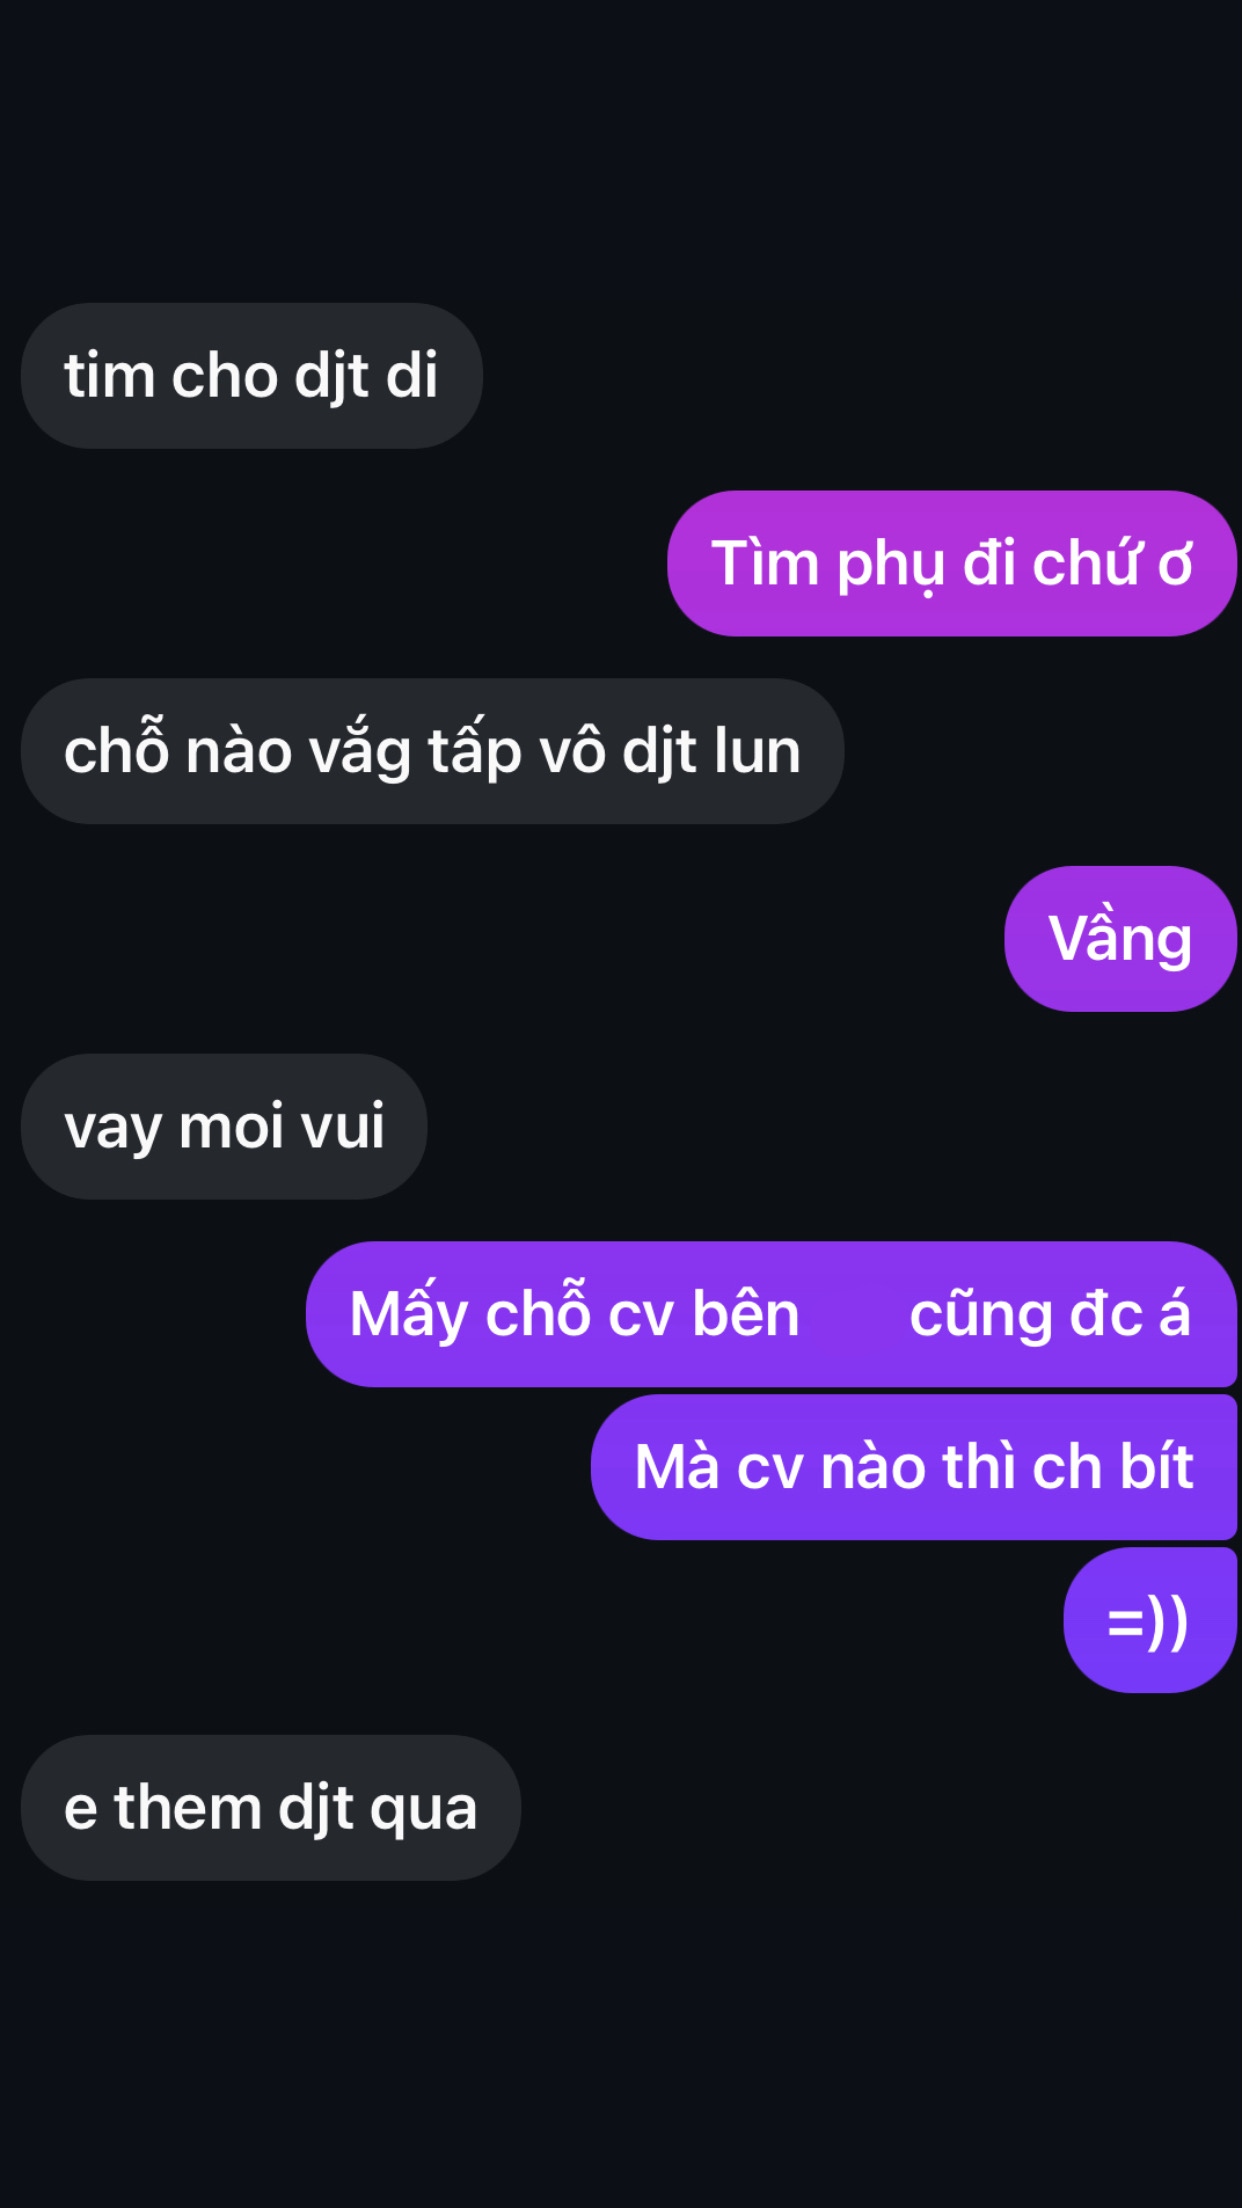This screenshot has height=2208, width=1242.
Task: Select the '=))' emoticon message
Action: tap(1150, 1620)
